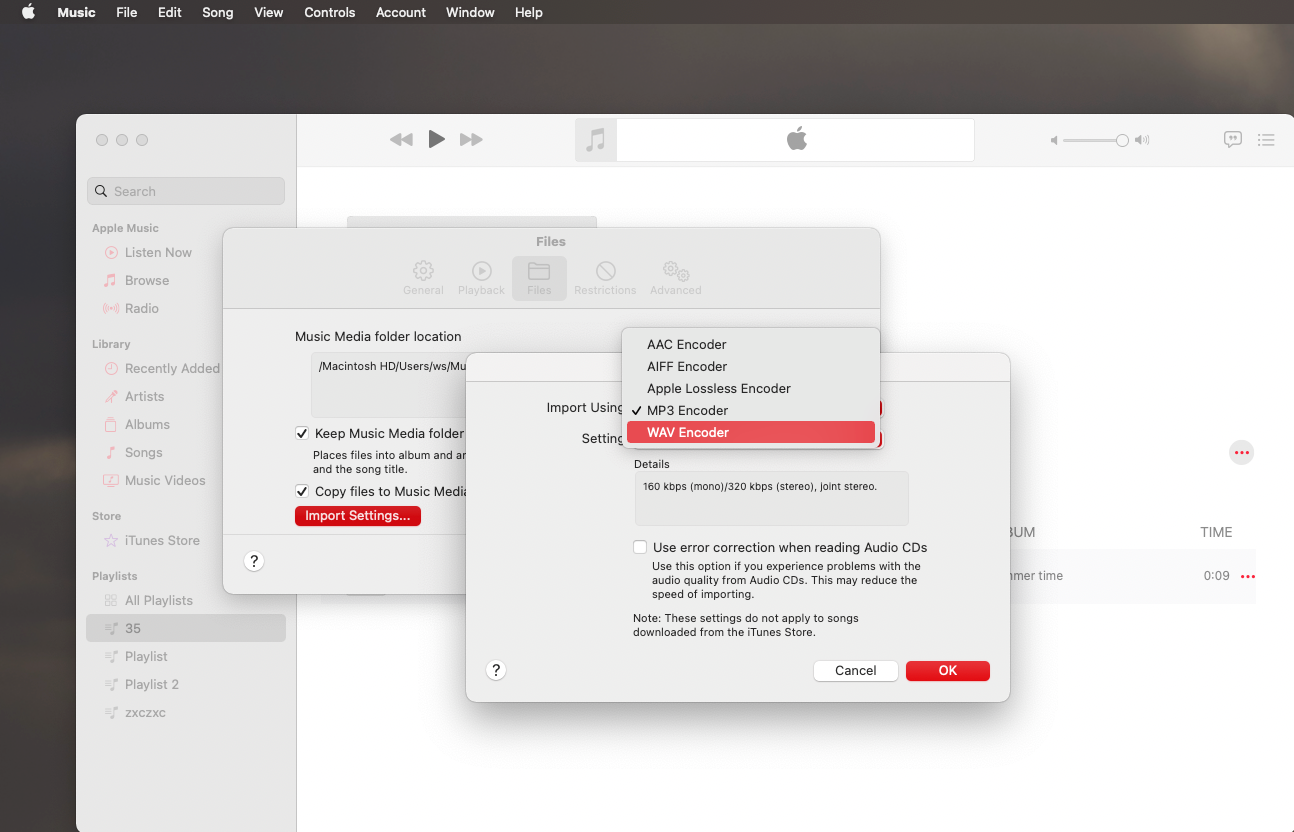
Task: Open Radio in the sidebar
Action: 142,308
